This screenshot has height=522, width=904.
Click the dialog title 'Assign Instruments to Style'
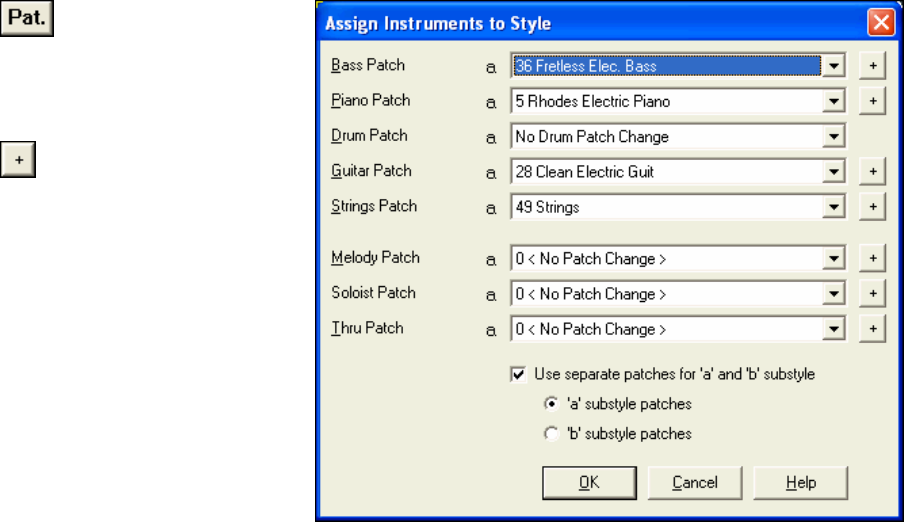[x=438, y=24]
